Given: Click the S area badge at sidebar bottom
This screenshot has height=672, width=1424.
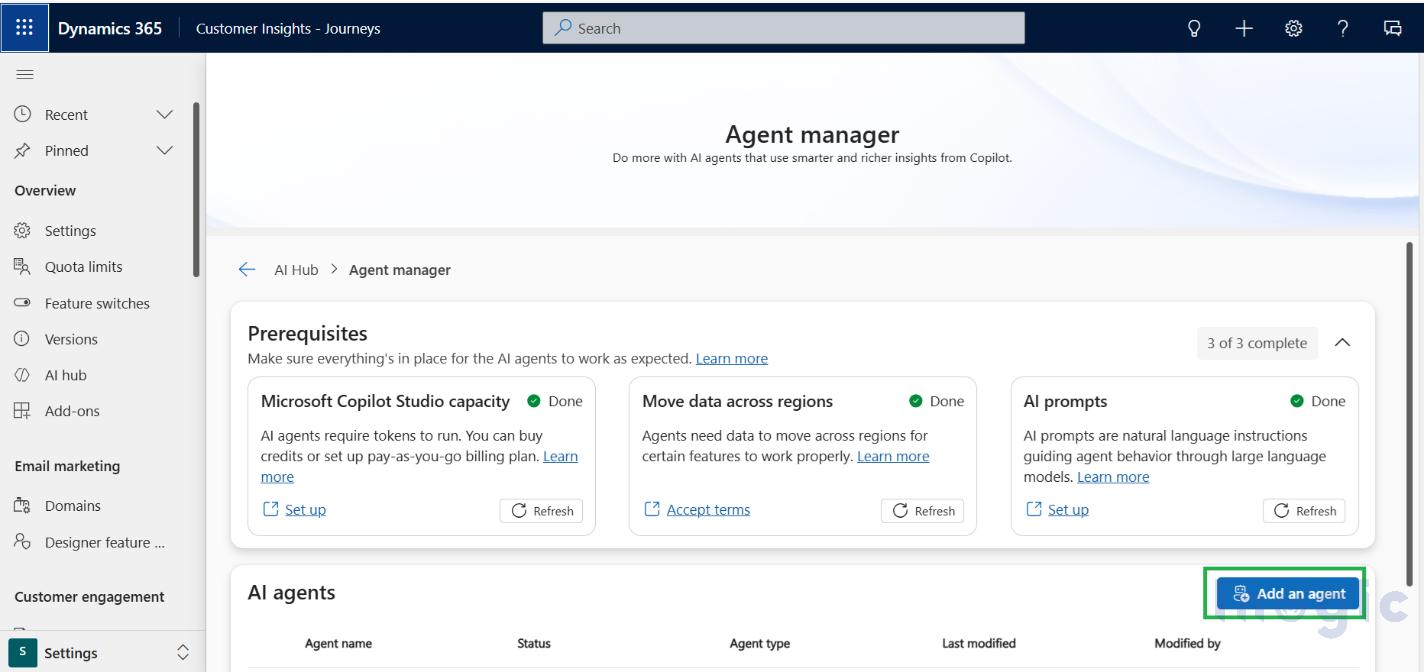Looking at the screenshot, I should [22, 652].
